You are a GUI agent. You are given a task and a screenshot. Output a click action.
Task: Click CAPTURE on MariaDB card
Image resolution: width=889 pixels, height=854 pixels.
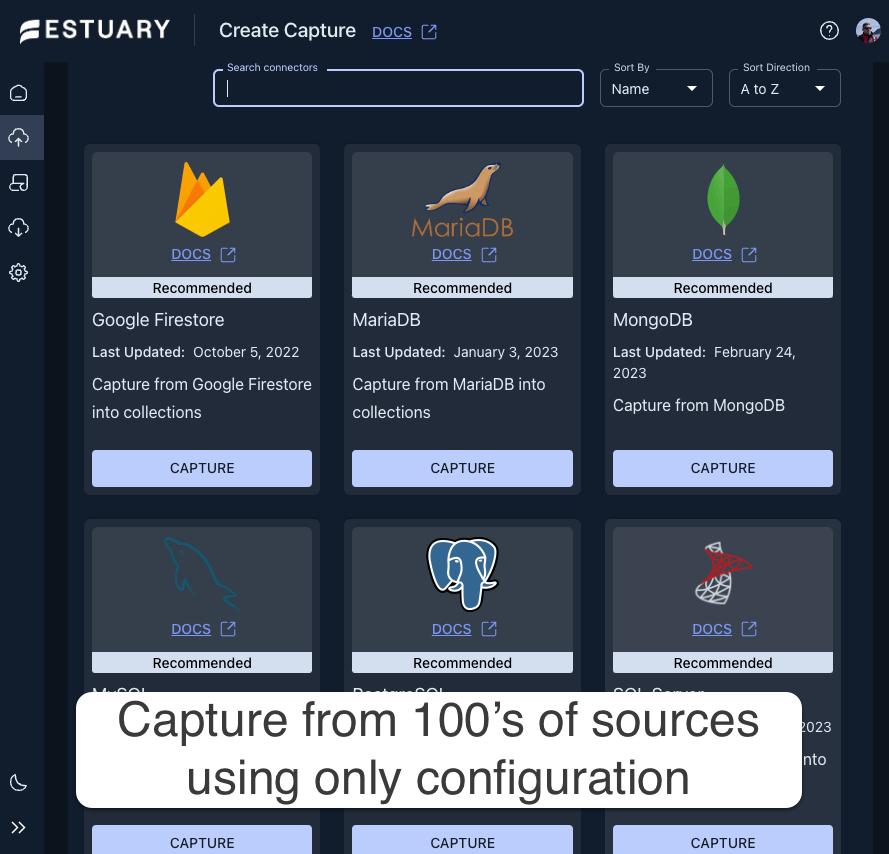pyautogui.click(x=462, y=468)
